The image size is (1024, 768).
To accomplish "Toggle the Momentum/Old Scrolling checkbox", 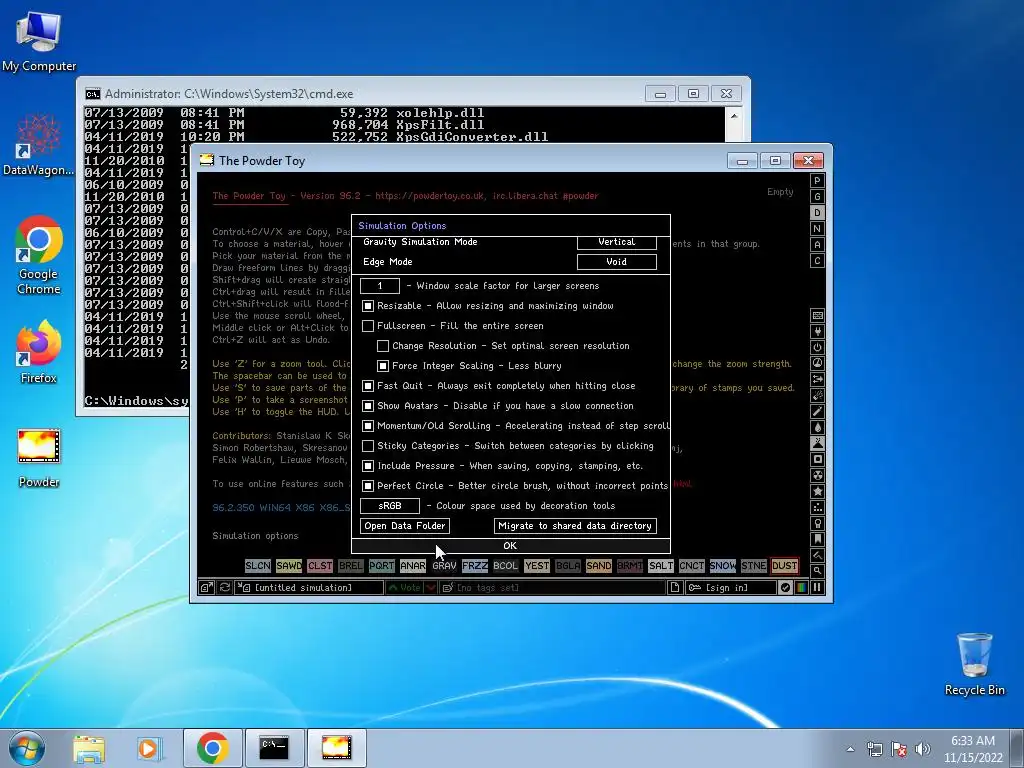I will pos(368,426).
